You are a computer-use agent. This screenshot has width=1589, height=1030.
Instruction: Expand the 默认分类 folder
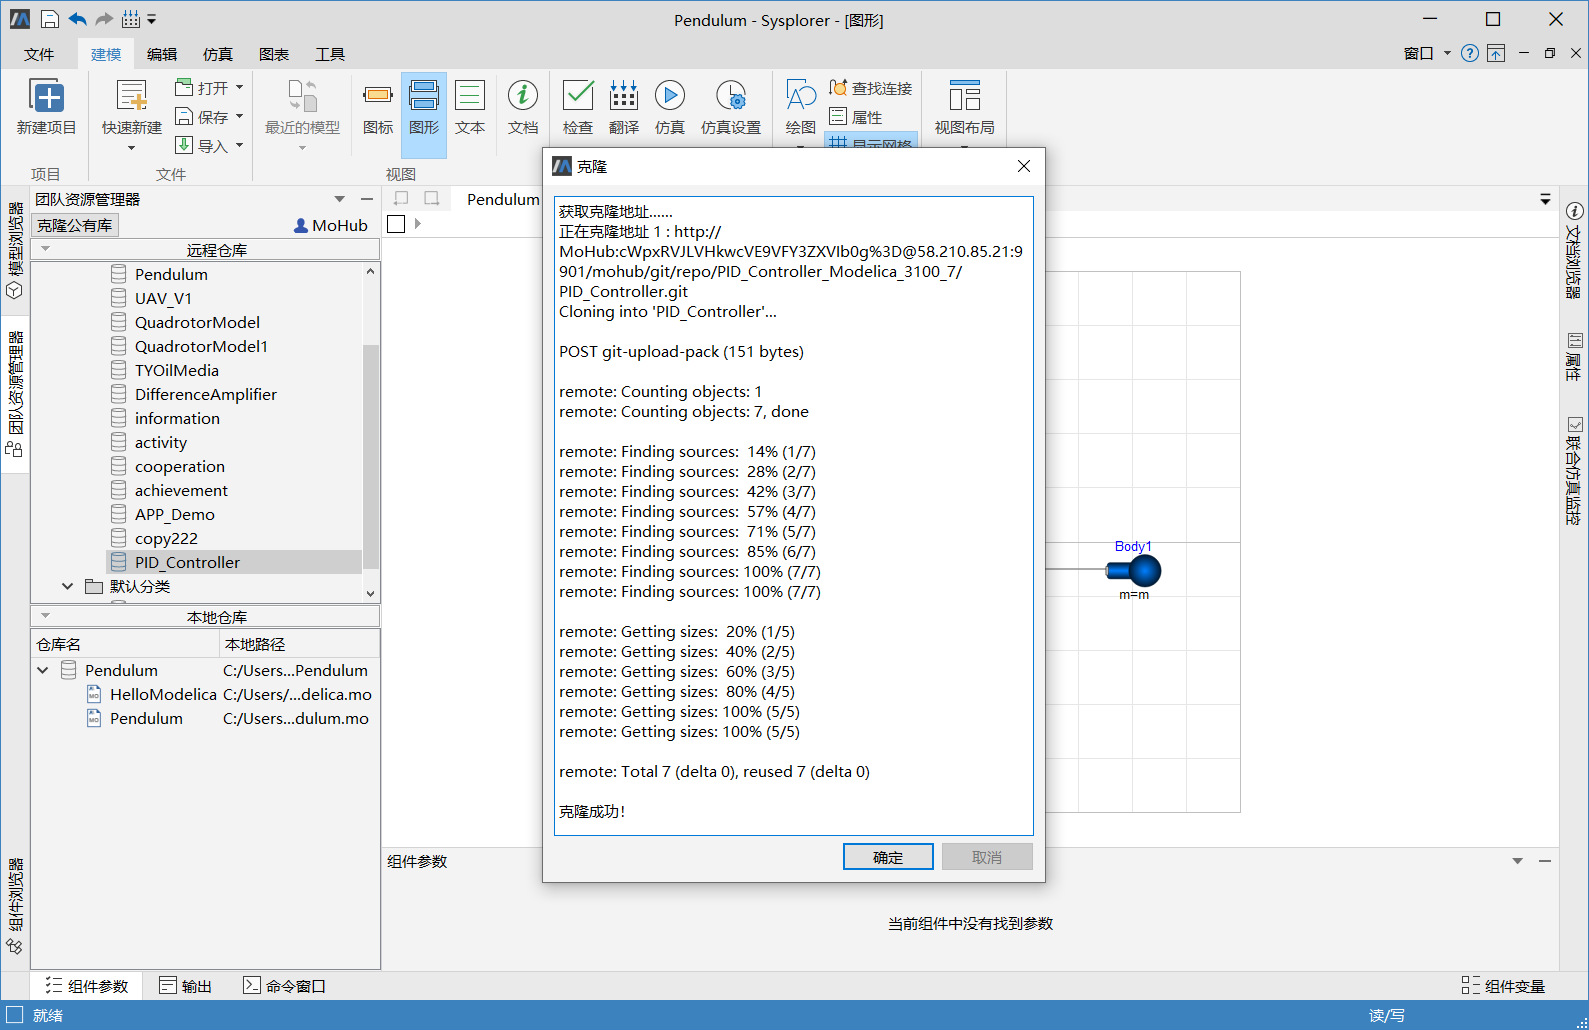click(67, 586)
